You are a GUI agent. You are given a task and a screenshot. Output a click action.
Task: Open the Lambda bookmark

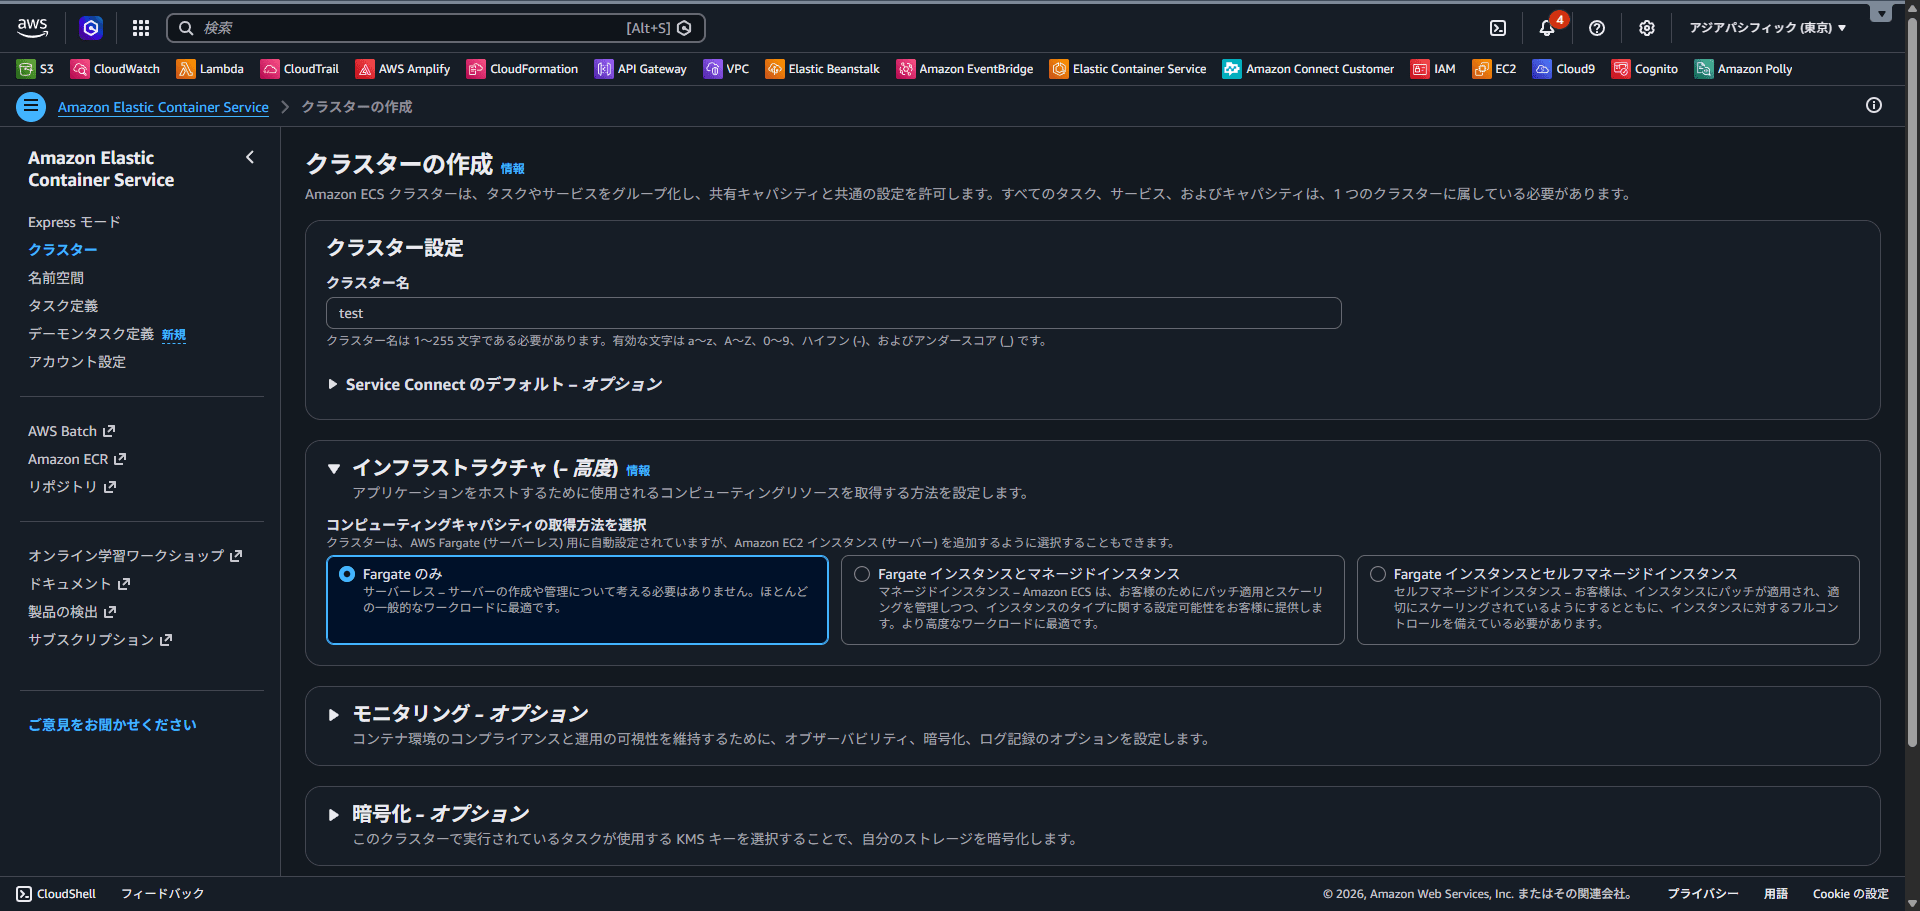click(210, 69)
